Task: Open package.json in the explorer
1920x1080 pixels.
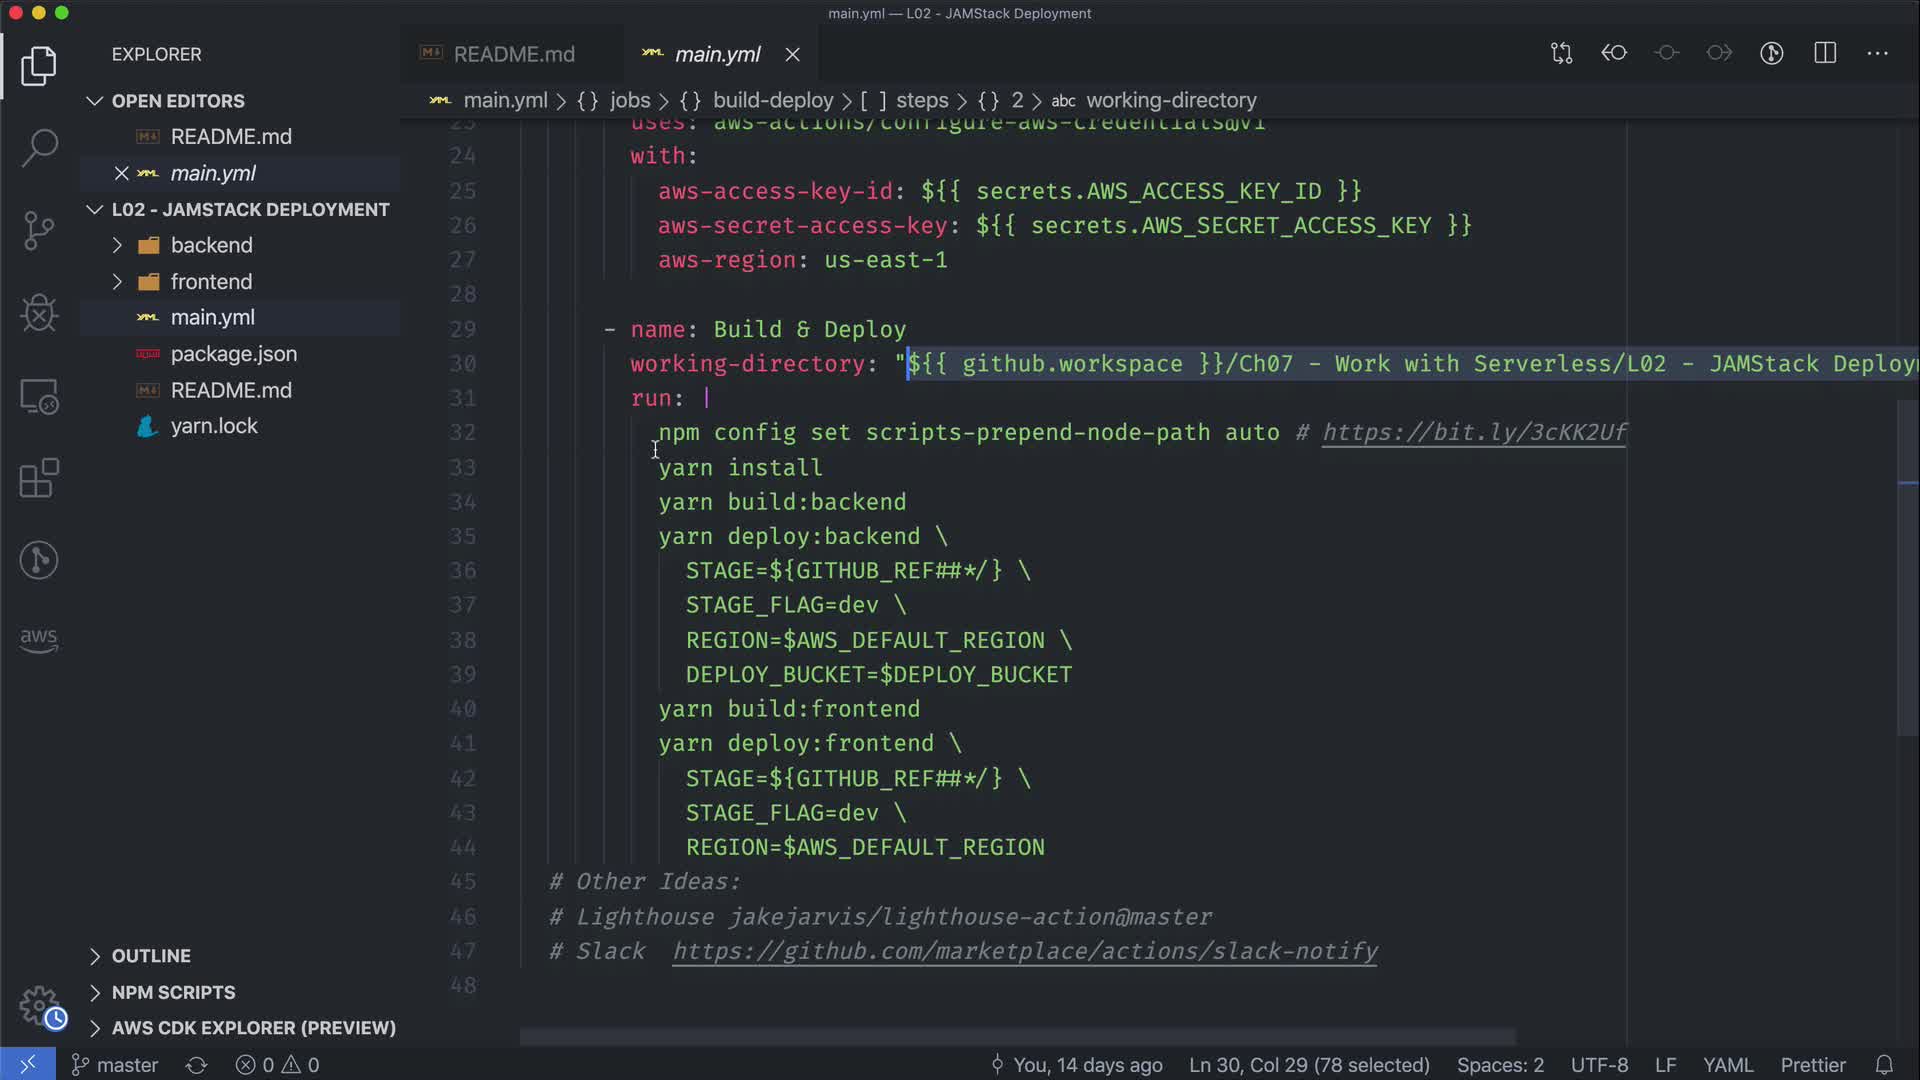Action: point(233,354)
